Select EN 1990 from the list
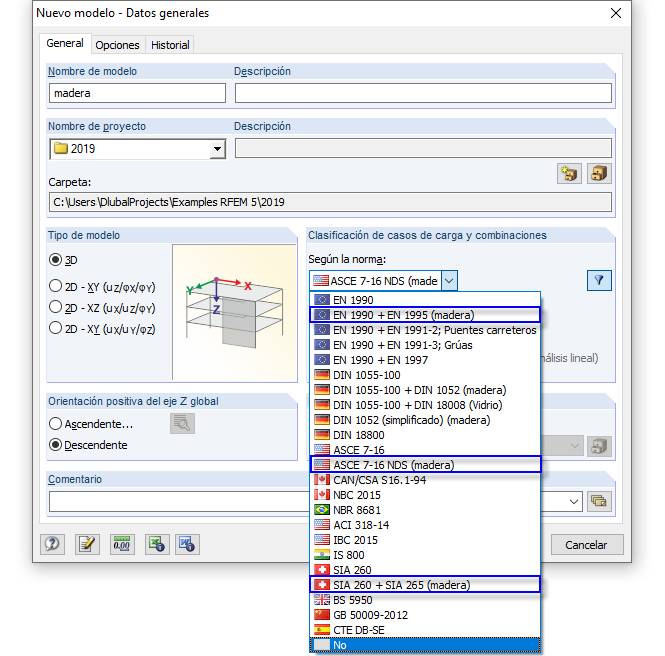The width and height of the screenshot is (665, 656). pyautogui.click(x=425, y=300)
